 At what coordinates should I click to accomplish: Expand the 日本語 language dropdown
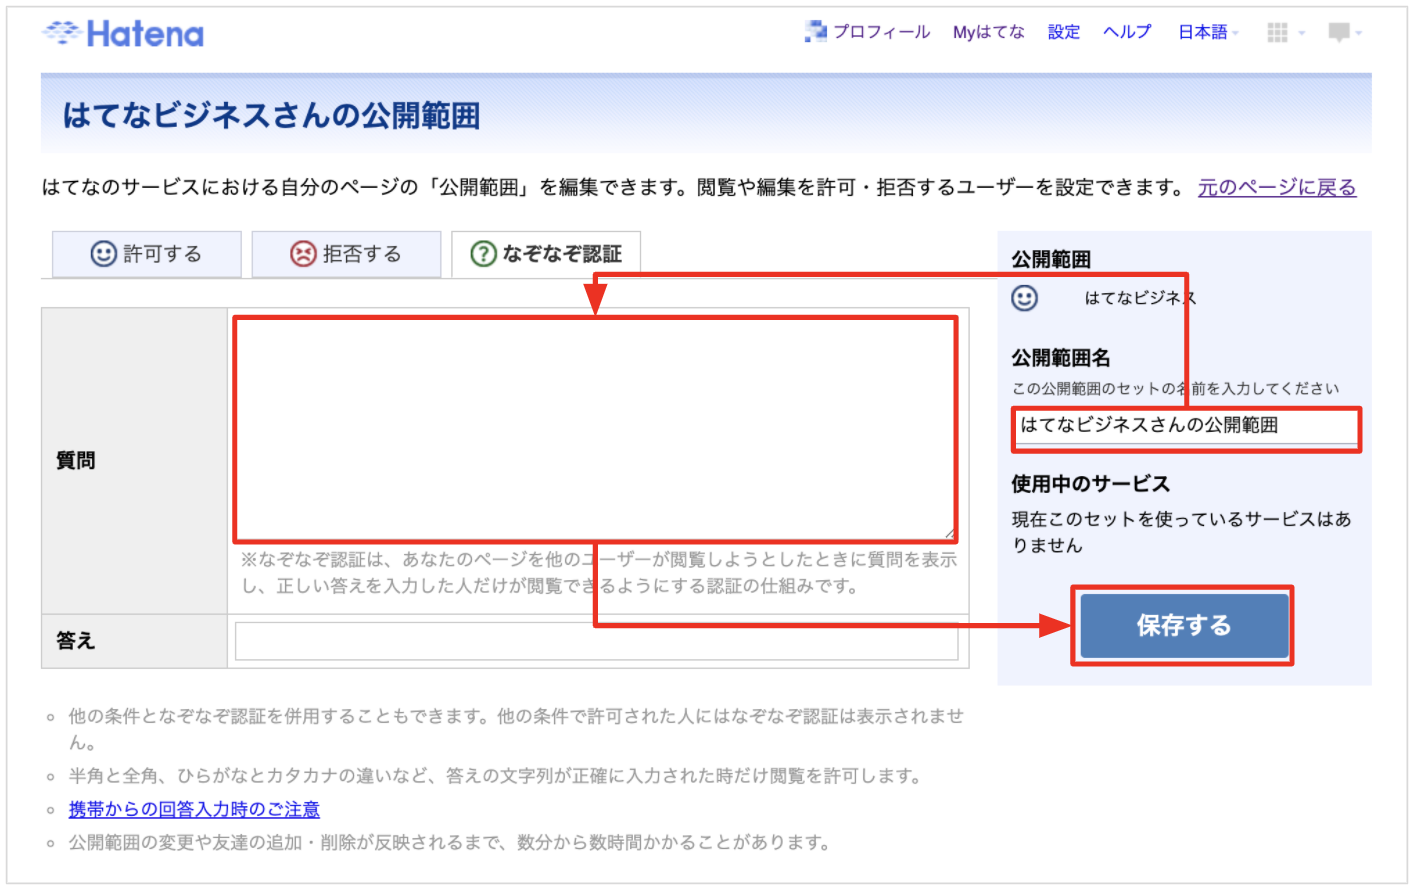click(x=1208, y=32)
